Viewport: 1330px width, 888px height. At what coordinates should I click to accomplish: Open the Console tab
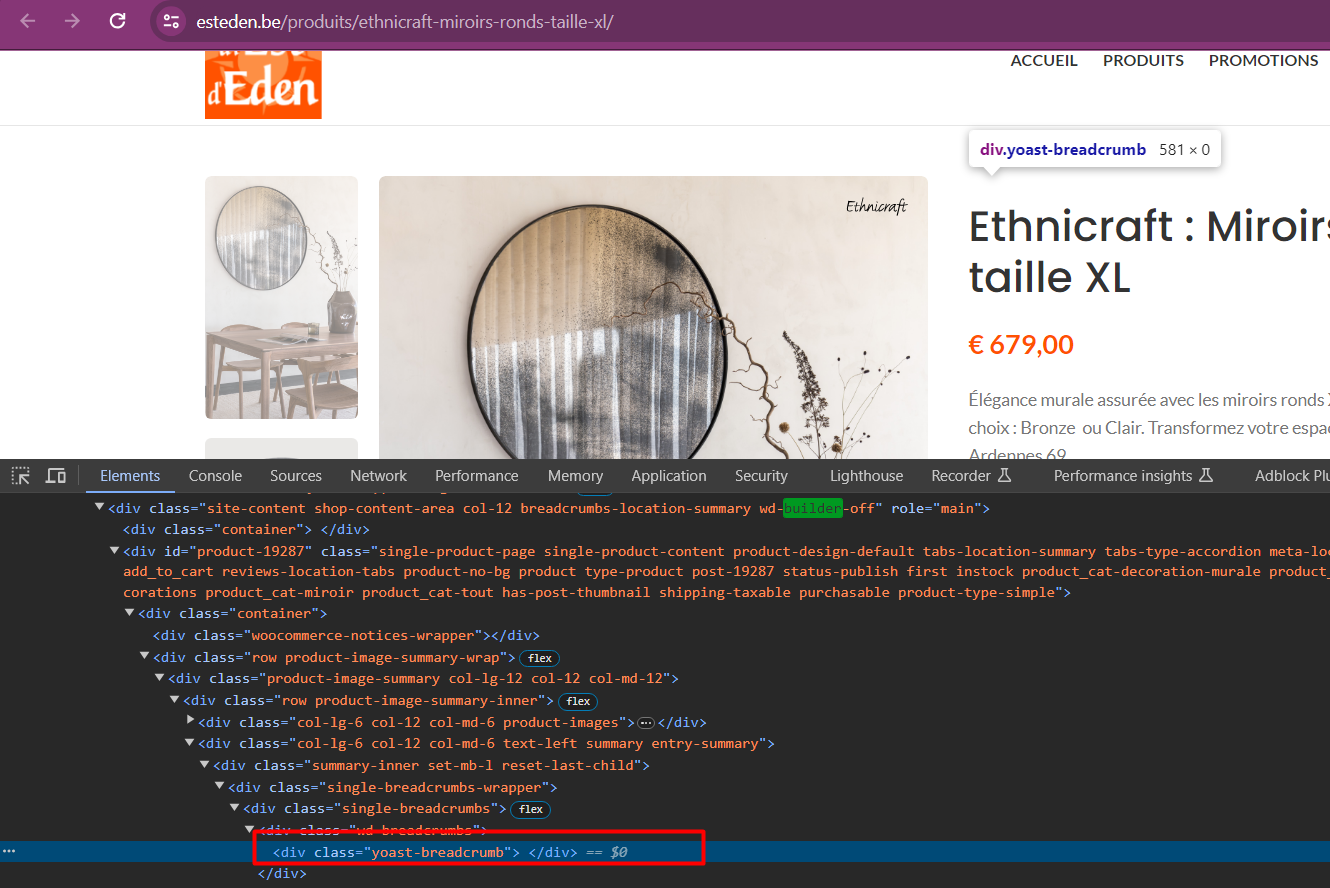(x=216, y=476)
